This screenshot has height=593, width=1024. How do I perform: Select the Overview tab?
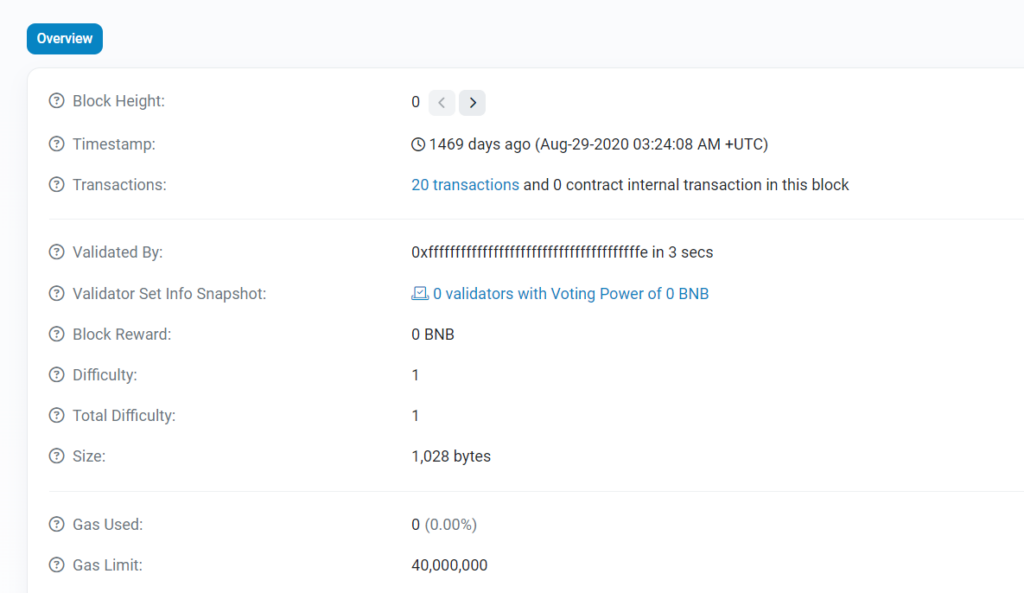pos(65,39)
